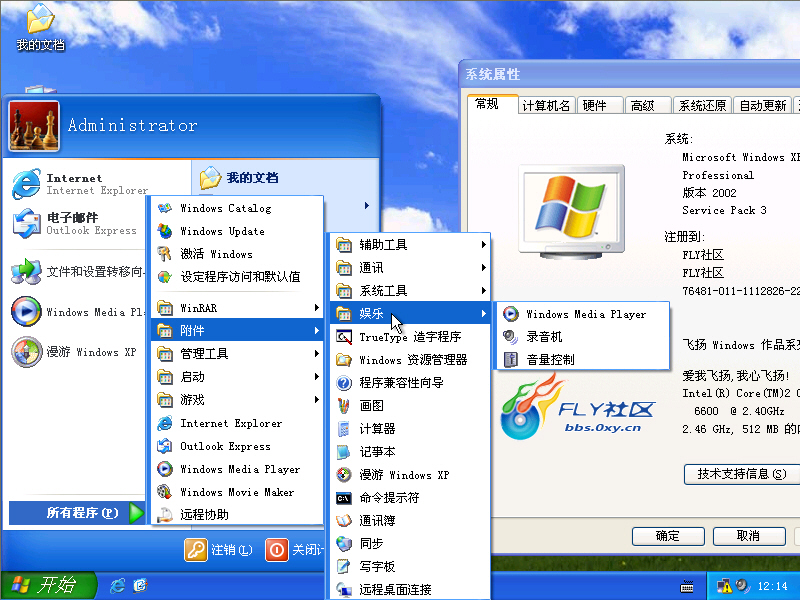Click 所有程序 all programs button
The image size is (800, 600).
tap(77, 513)
